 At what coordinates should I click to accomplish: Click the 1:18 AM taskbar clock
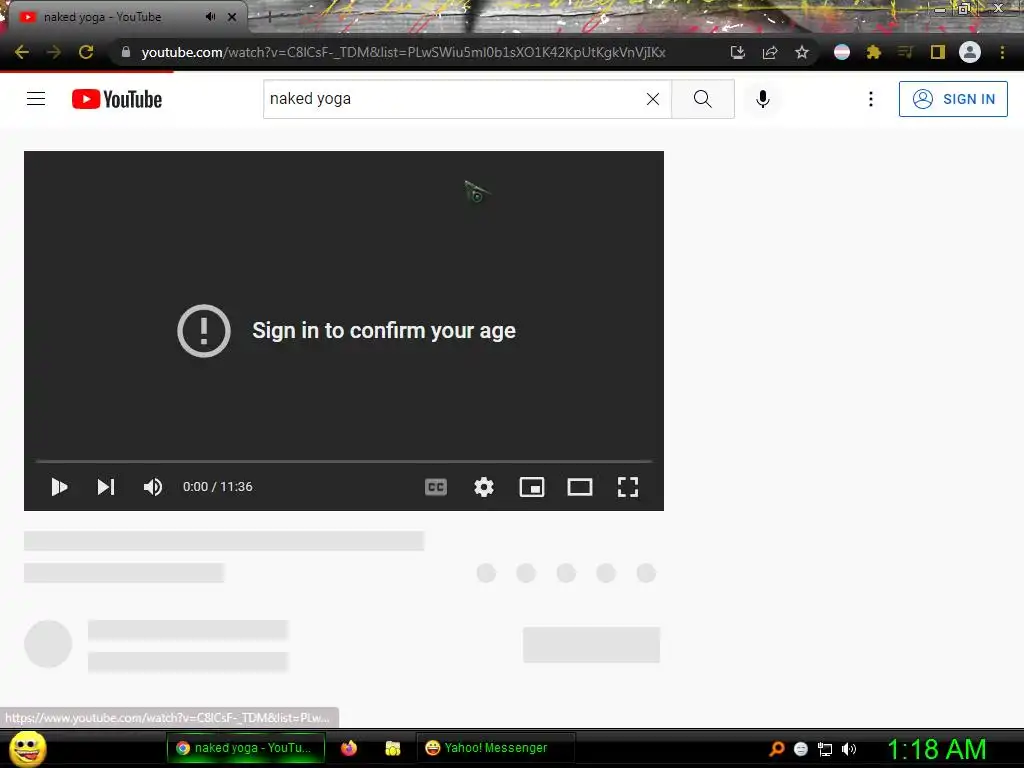[x=936, y=749]
